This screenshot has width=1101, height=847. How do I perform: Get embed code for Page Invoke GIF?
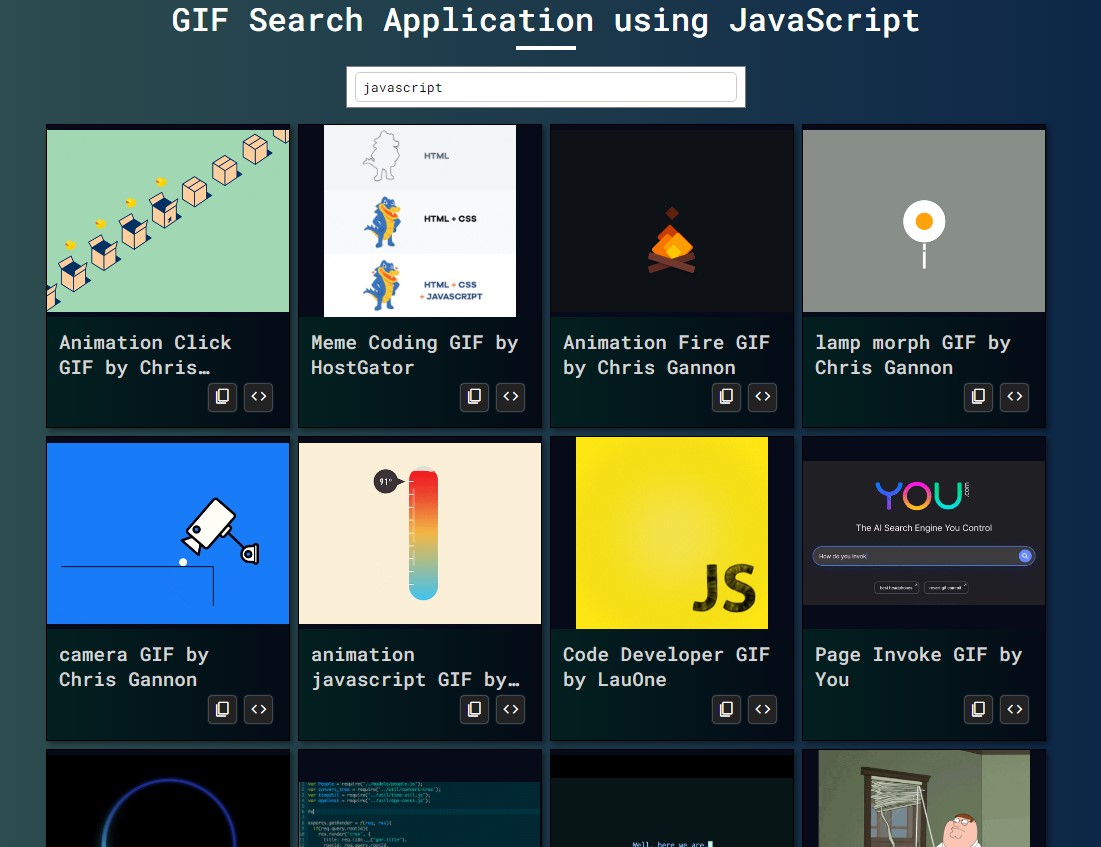click(x=1015, y=709)
